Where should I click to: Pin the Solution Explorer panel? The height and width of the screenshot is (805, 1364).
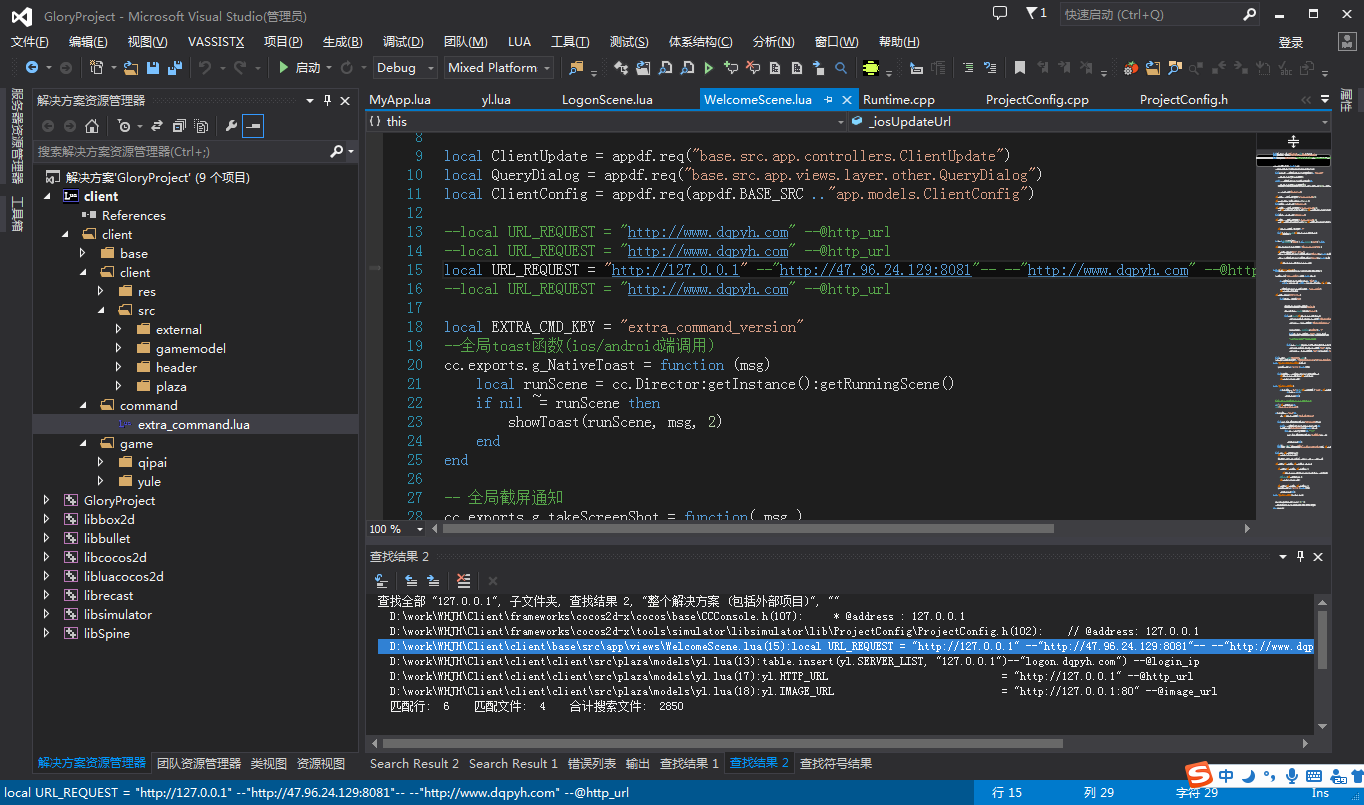328,100
